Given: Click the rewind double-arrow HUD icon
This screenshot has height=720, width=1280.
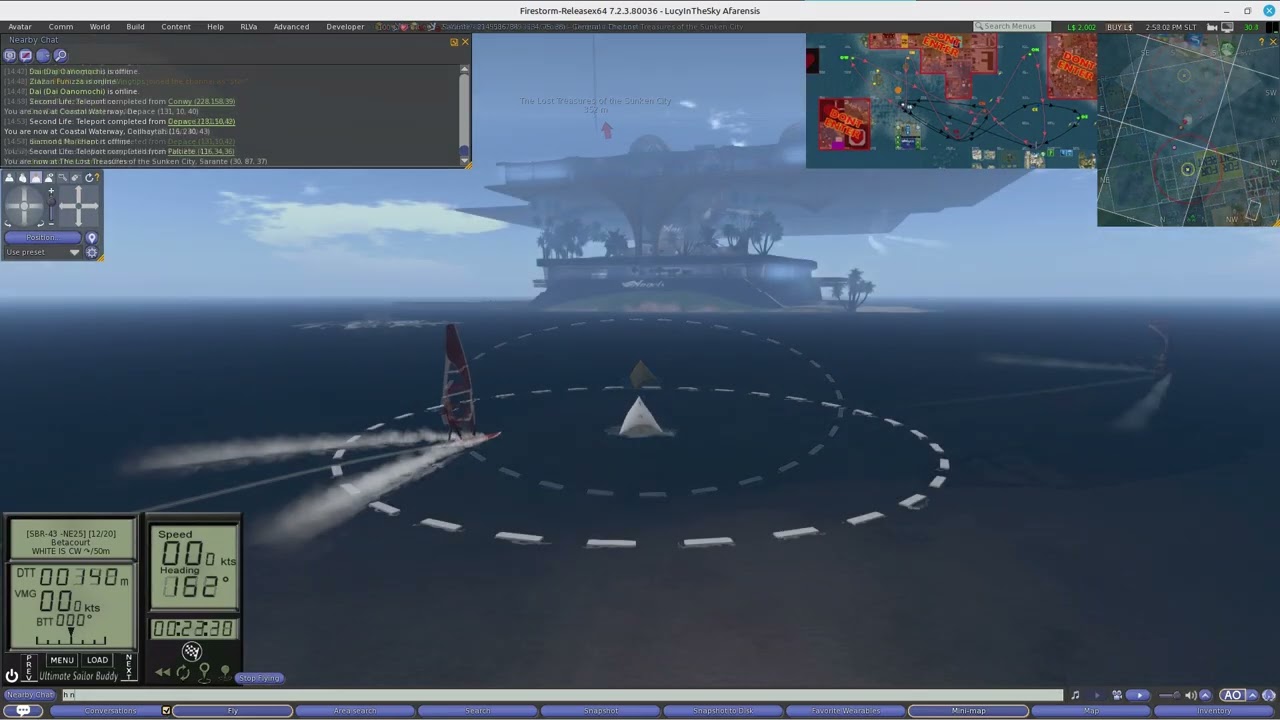Looking at the screenshot, I should pos(162,672).
